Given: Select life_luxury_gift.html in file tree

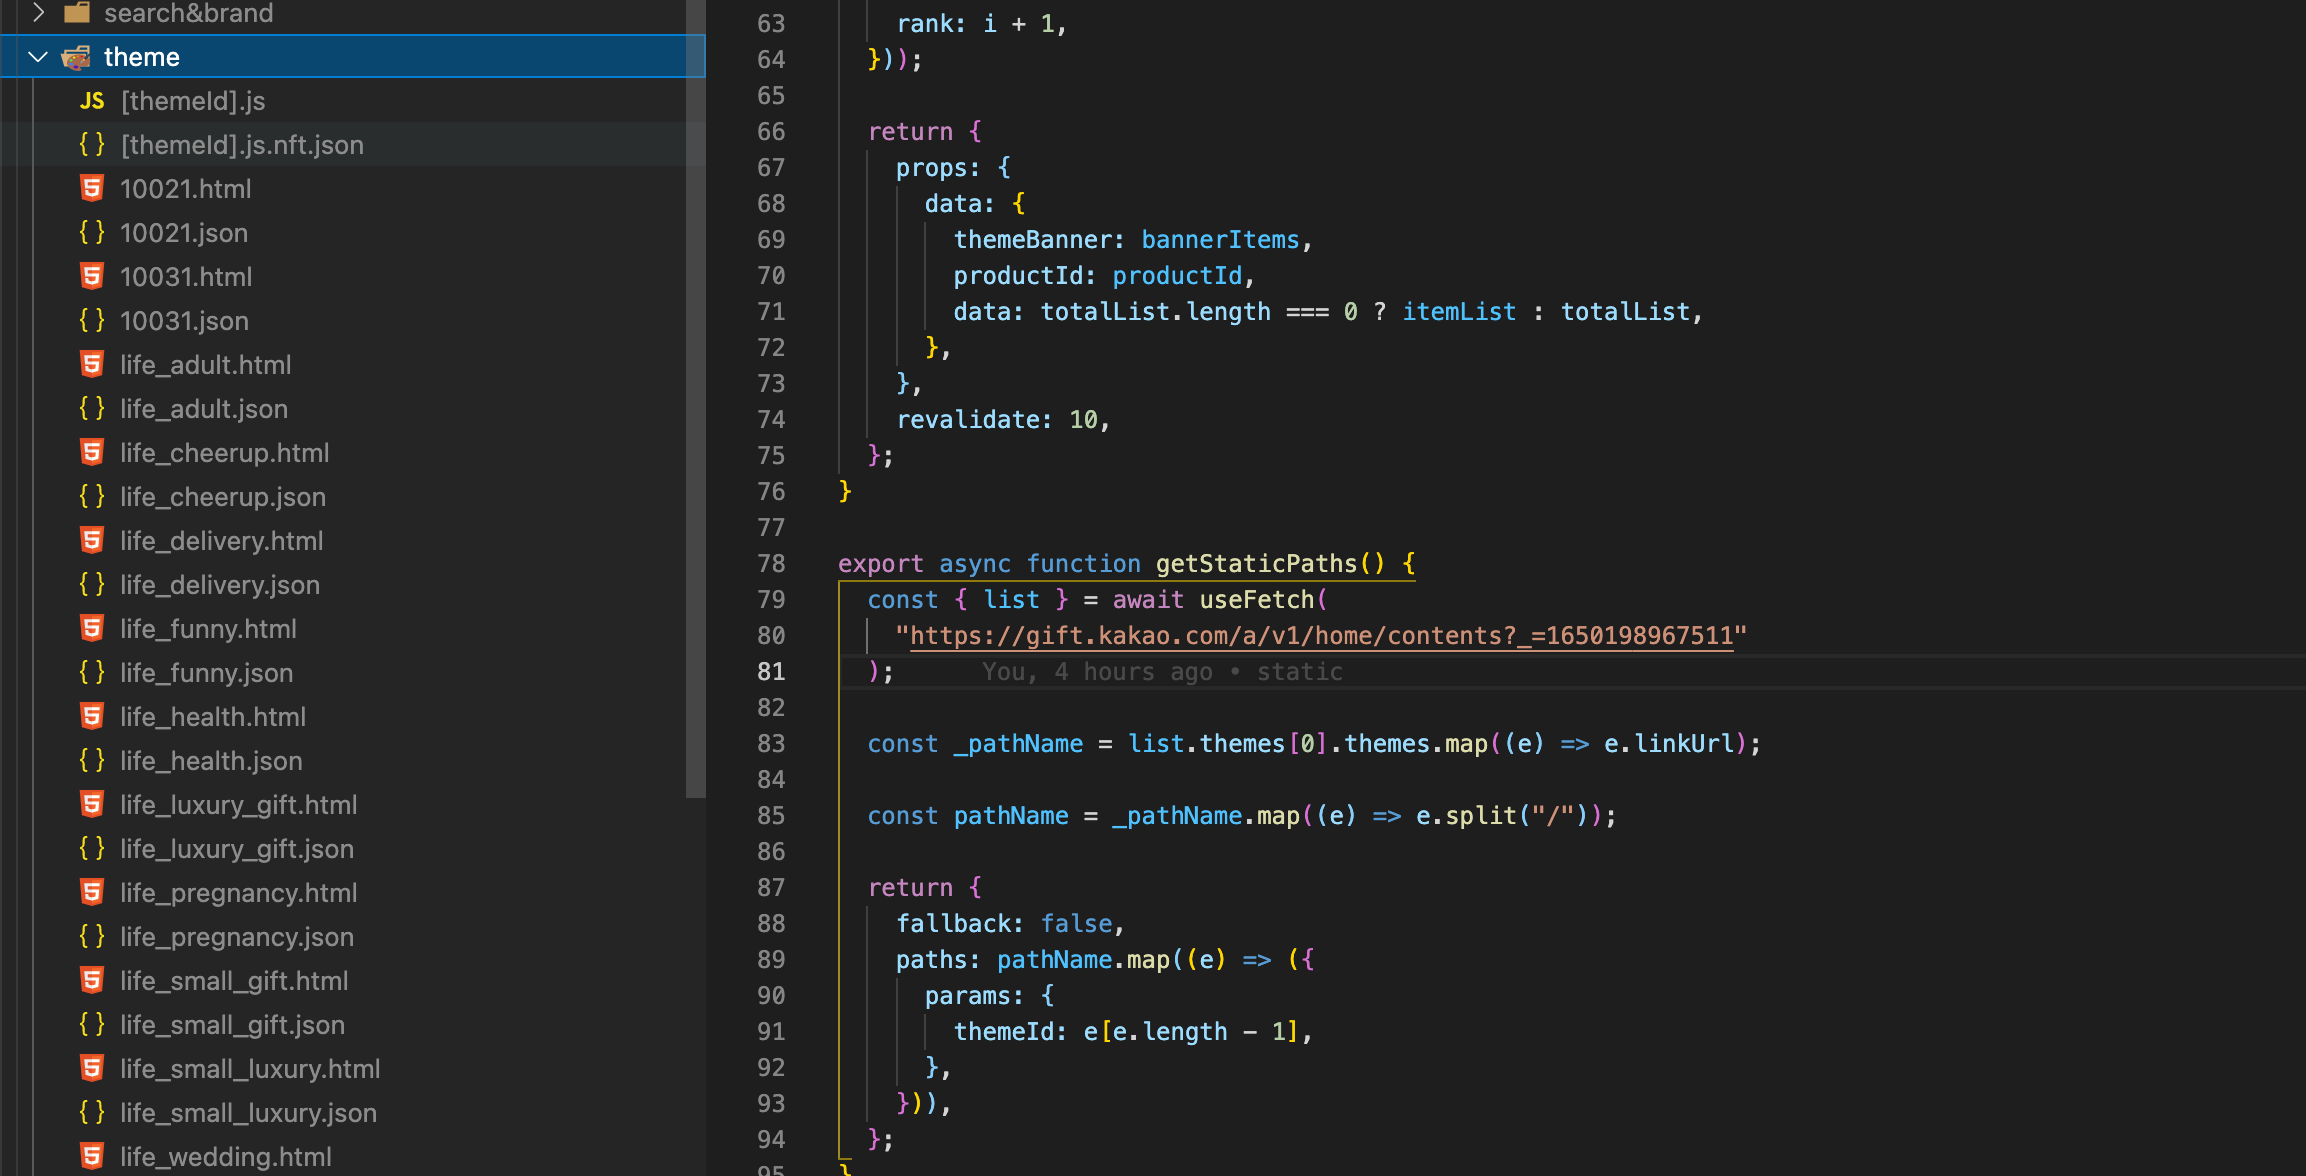Looking at the screenshot, I should [x=238, y=805].
